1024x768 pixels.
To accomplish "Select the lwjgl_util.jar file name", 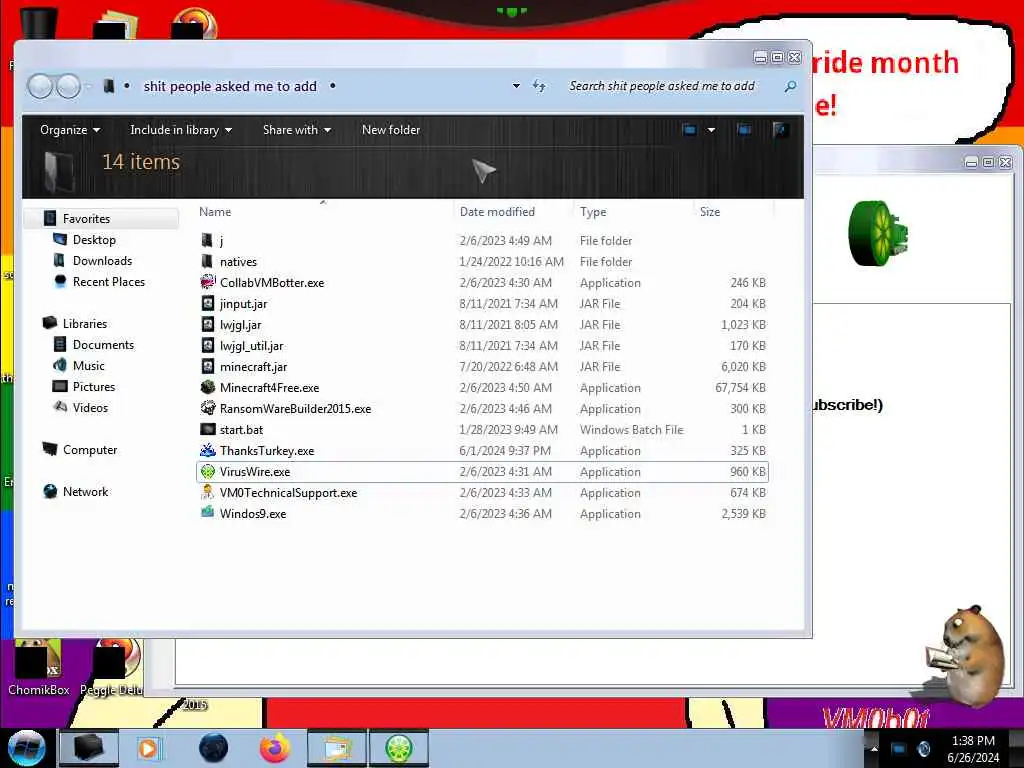I will pos(251,345).
